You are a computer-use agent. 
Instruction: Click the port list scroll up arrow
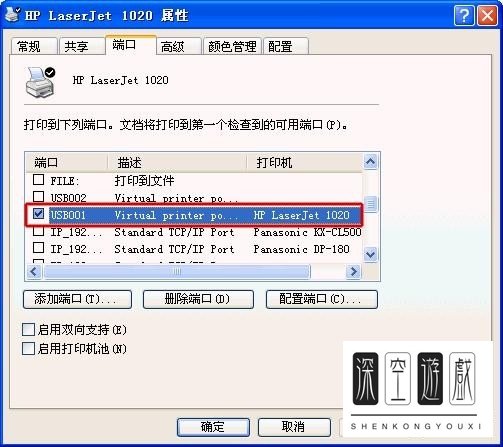pyautogui.click(x=370, y=162)
